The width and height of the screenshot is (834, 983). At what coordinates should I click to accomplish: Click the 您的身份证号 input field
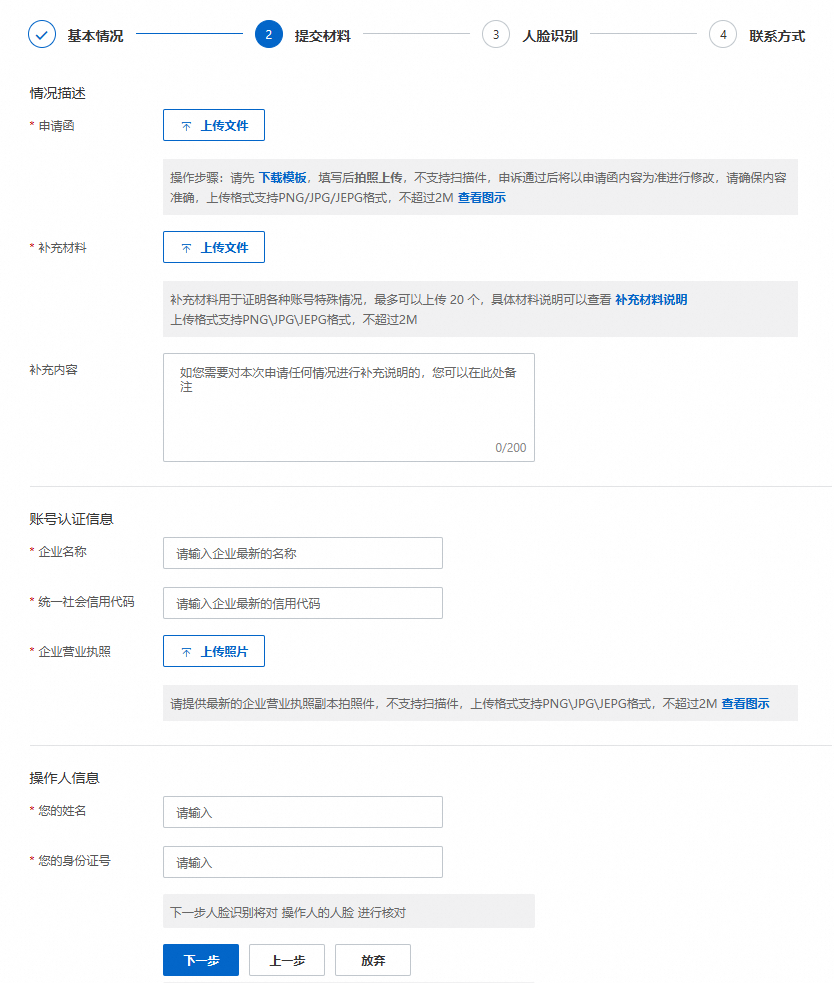click(x=303, y=862)
